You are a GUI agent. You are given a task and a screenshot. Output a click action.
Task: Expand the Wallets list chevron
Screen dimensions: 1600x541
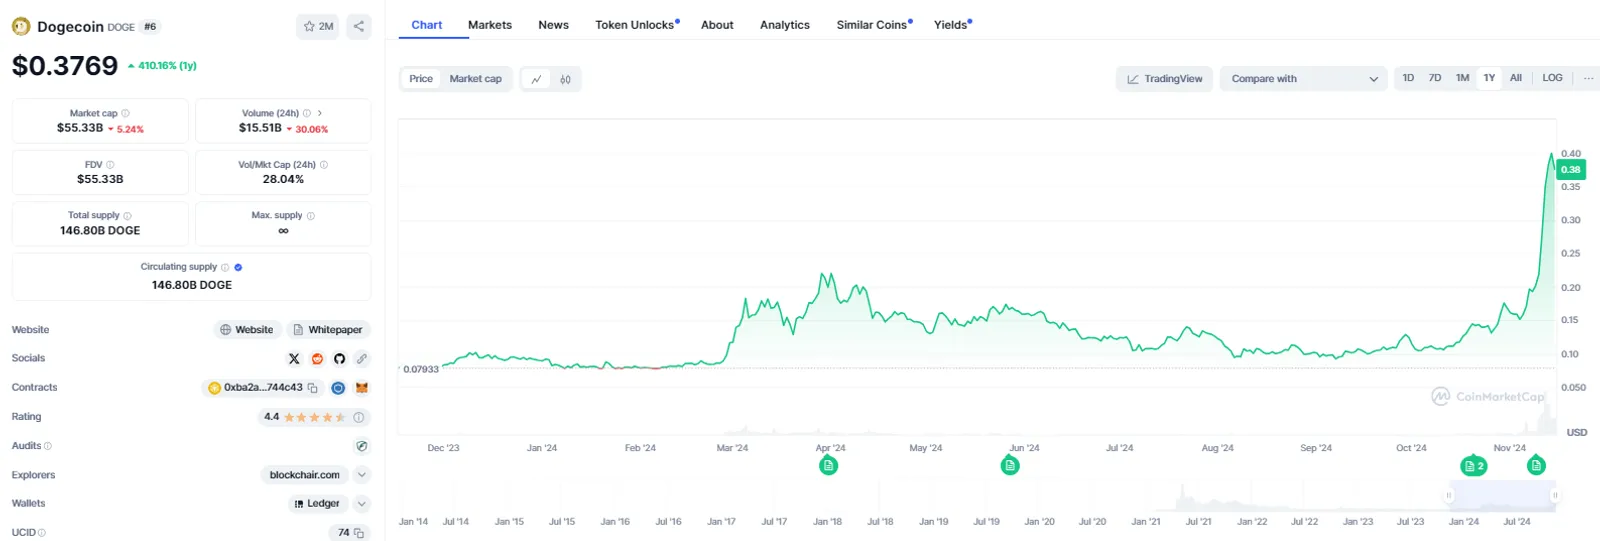362,504
